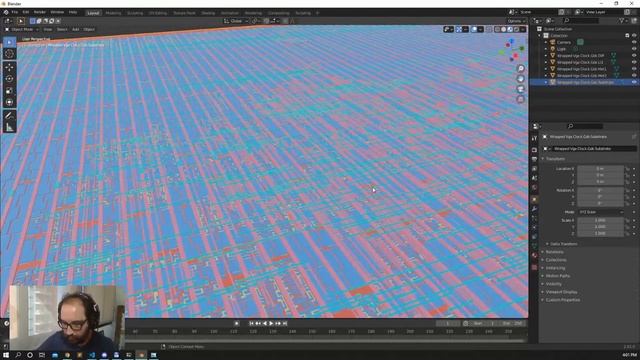The width and height of the screenshot is (640, 360).
Task: Hide the Camera object in outliner
Action: pos(634,42)
